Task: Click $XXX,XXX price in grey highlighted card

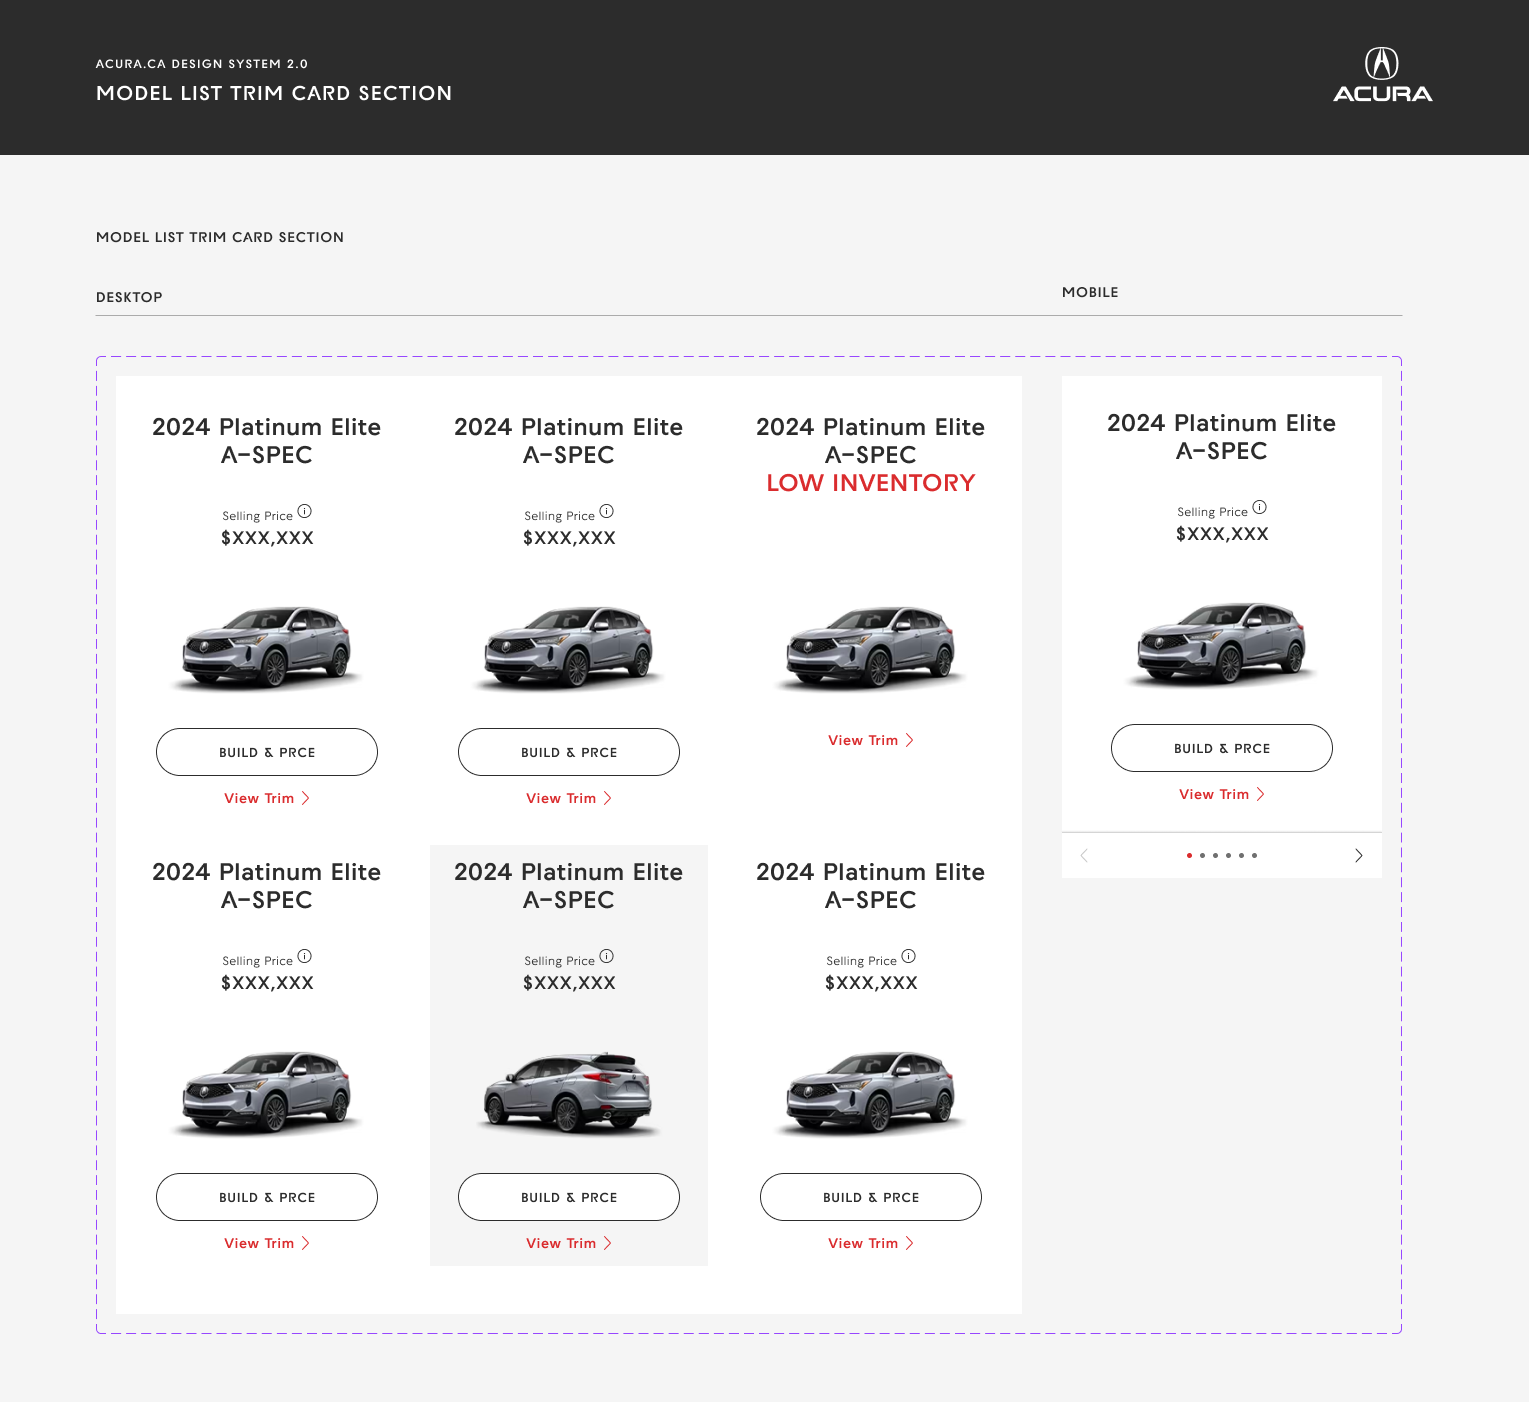Action: click(x=569, y=983)
